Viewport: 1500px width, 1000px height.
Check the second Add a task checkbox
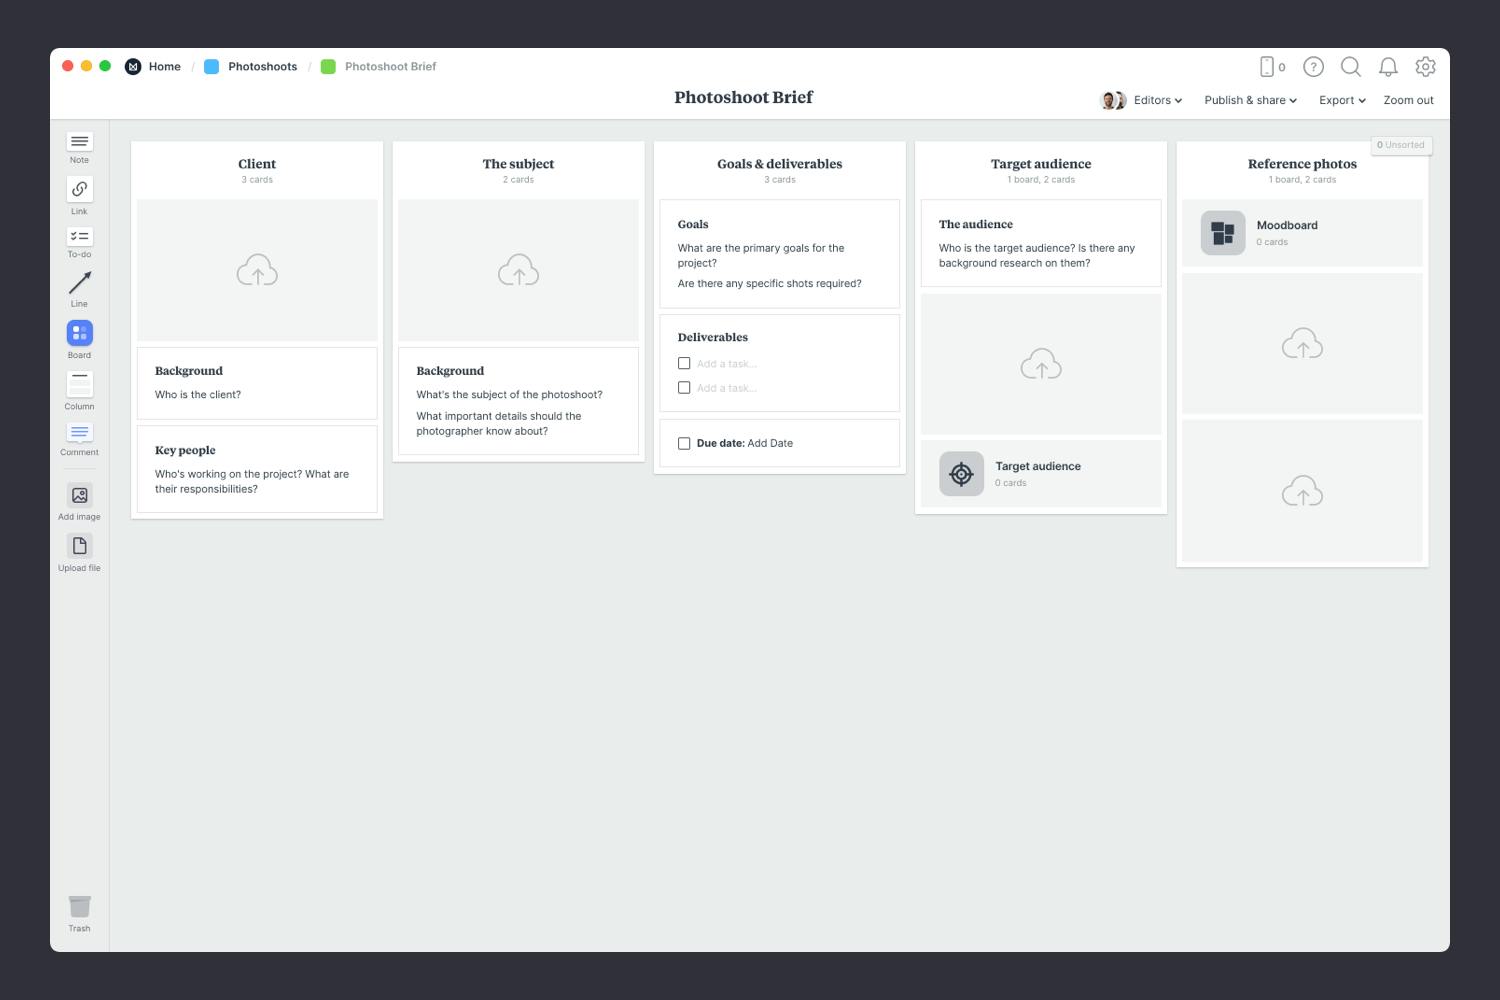[x=684, y=387]
